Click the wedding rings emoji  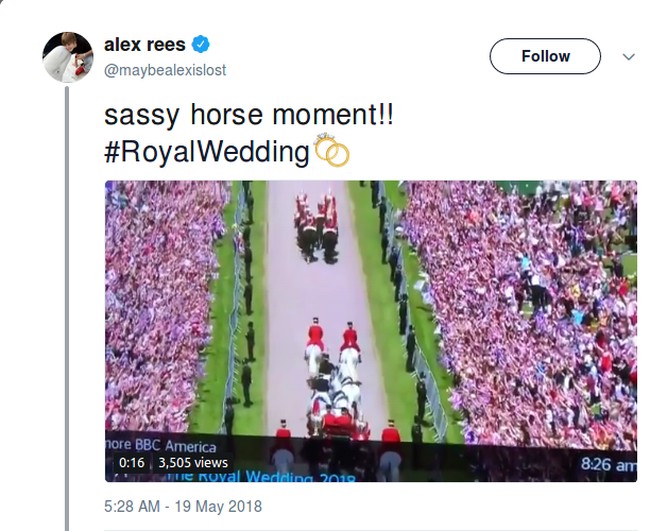point(332,150)
